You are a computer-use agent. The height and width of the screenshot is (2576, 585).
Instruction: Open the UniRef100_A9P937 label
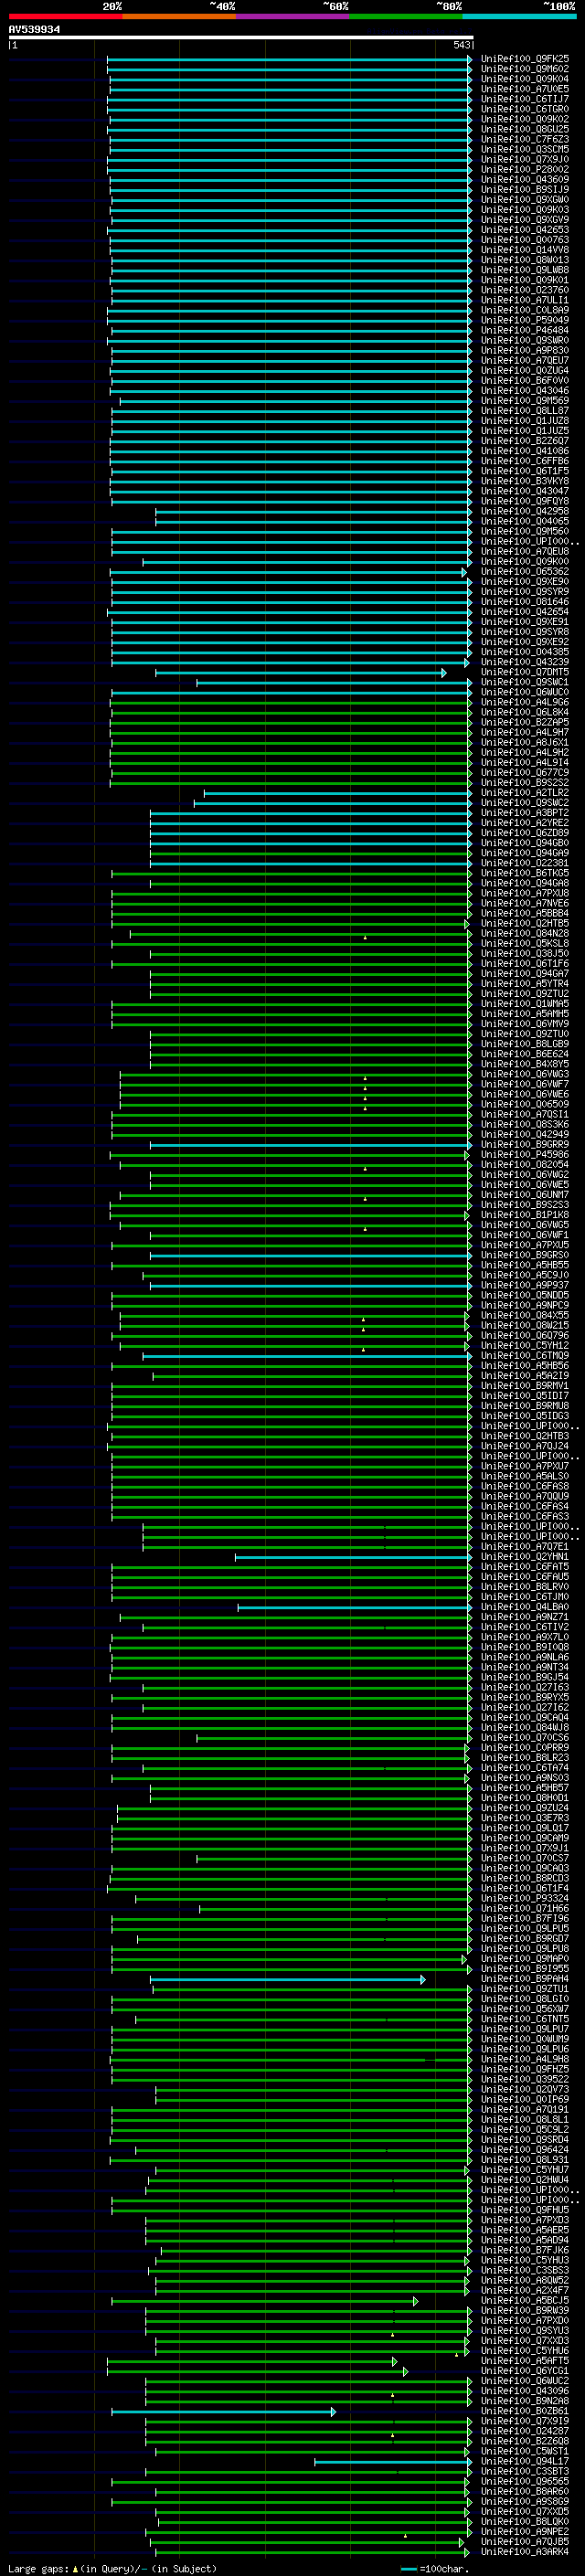click(x=525, y=1286)
